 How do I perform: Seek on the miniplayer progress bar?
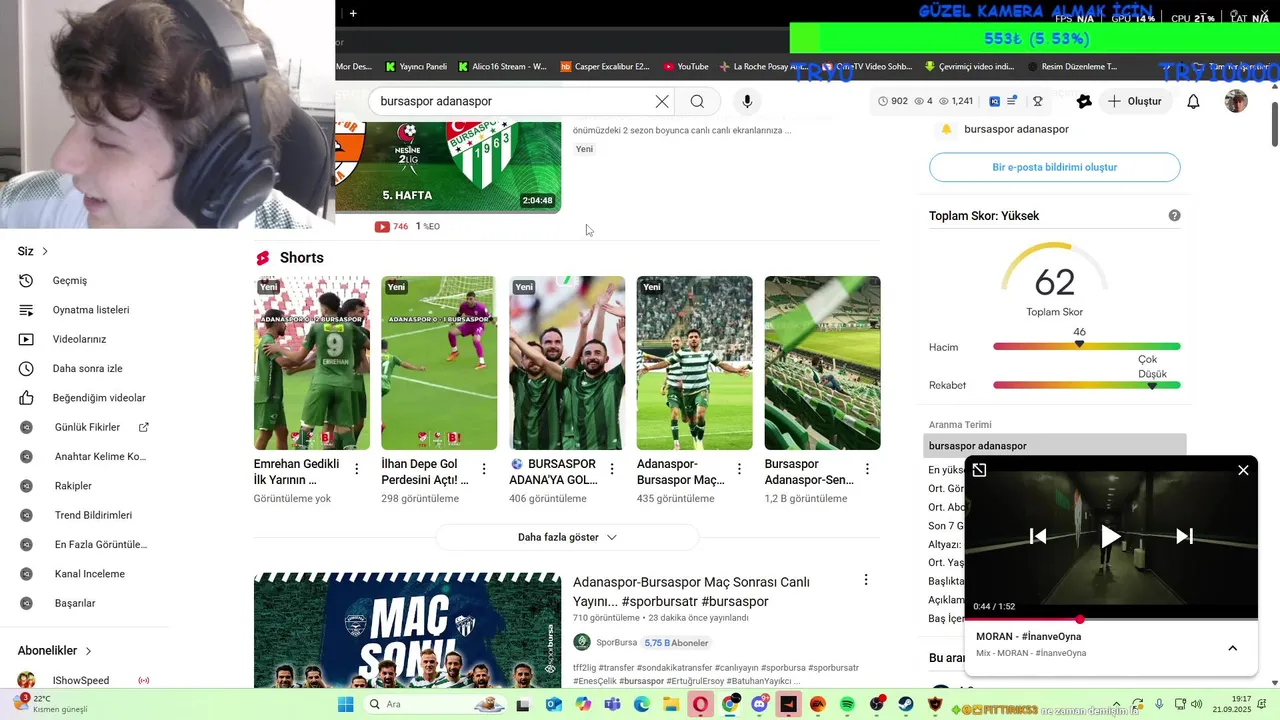1111,619
